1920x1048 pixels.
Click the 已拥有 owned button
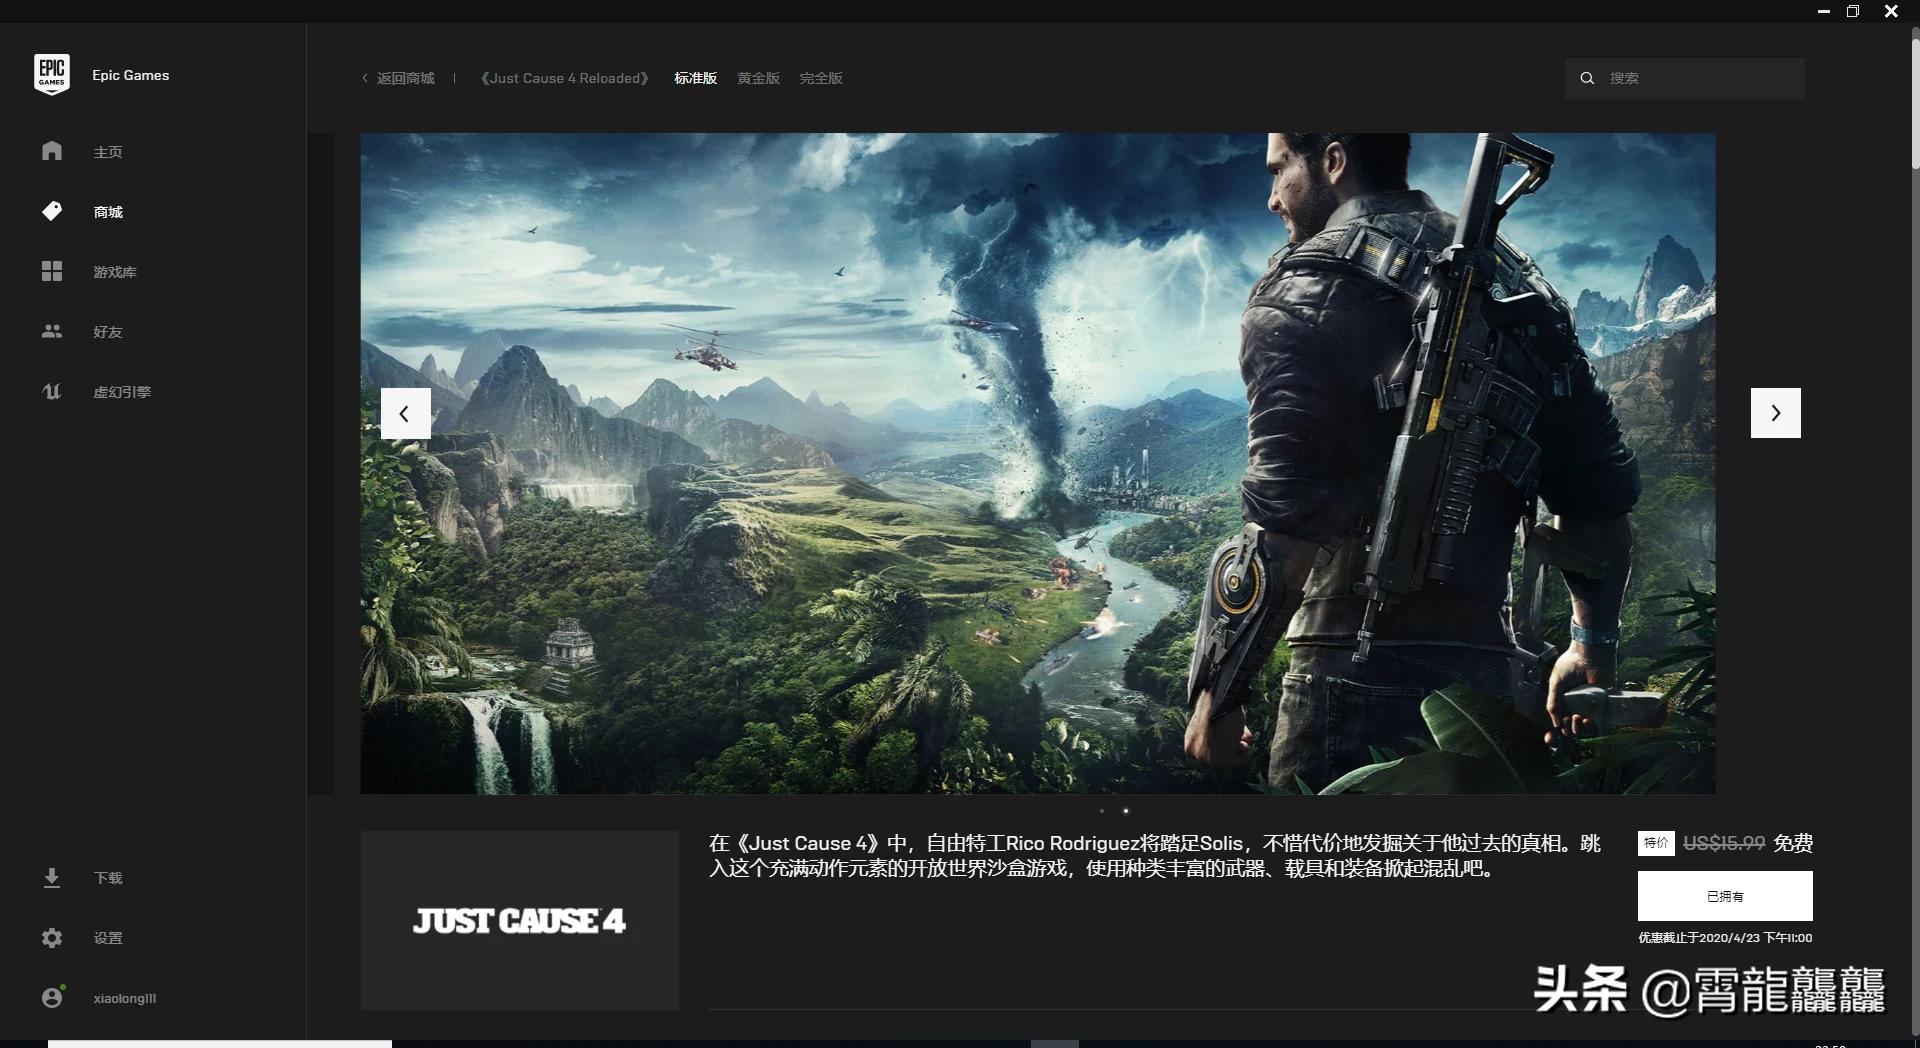tap(1725, 896)
